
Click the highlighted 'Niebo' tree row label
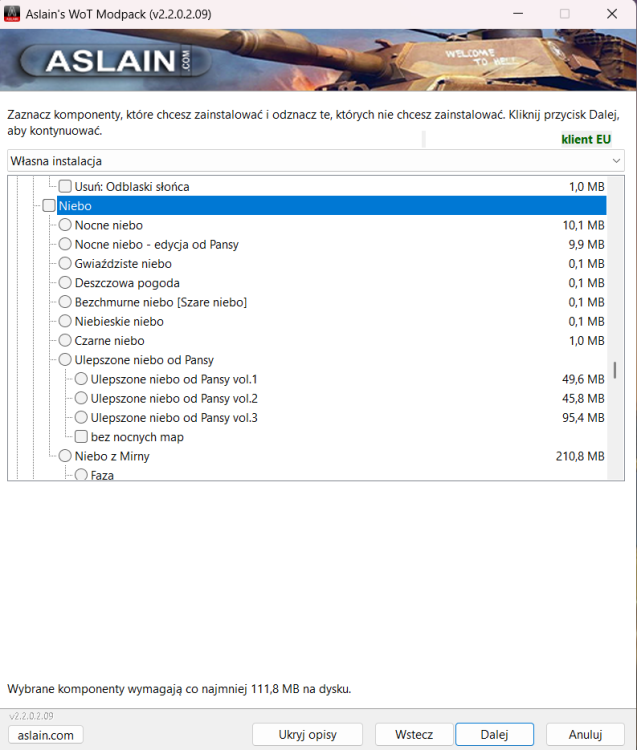point(75,206)
